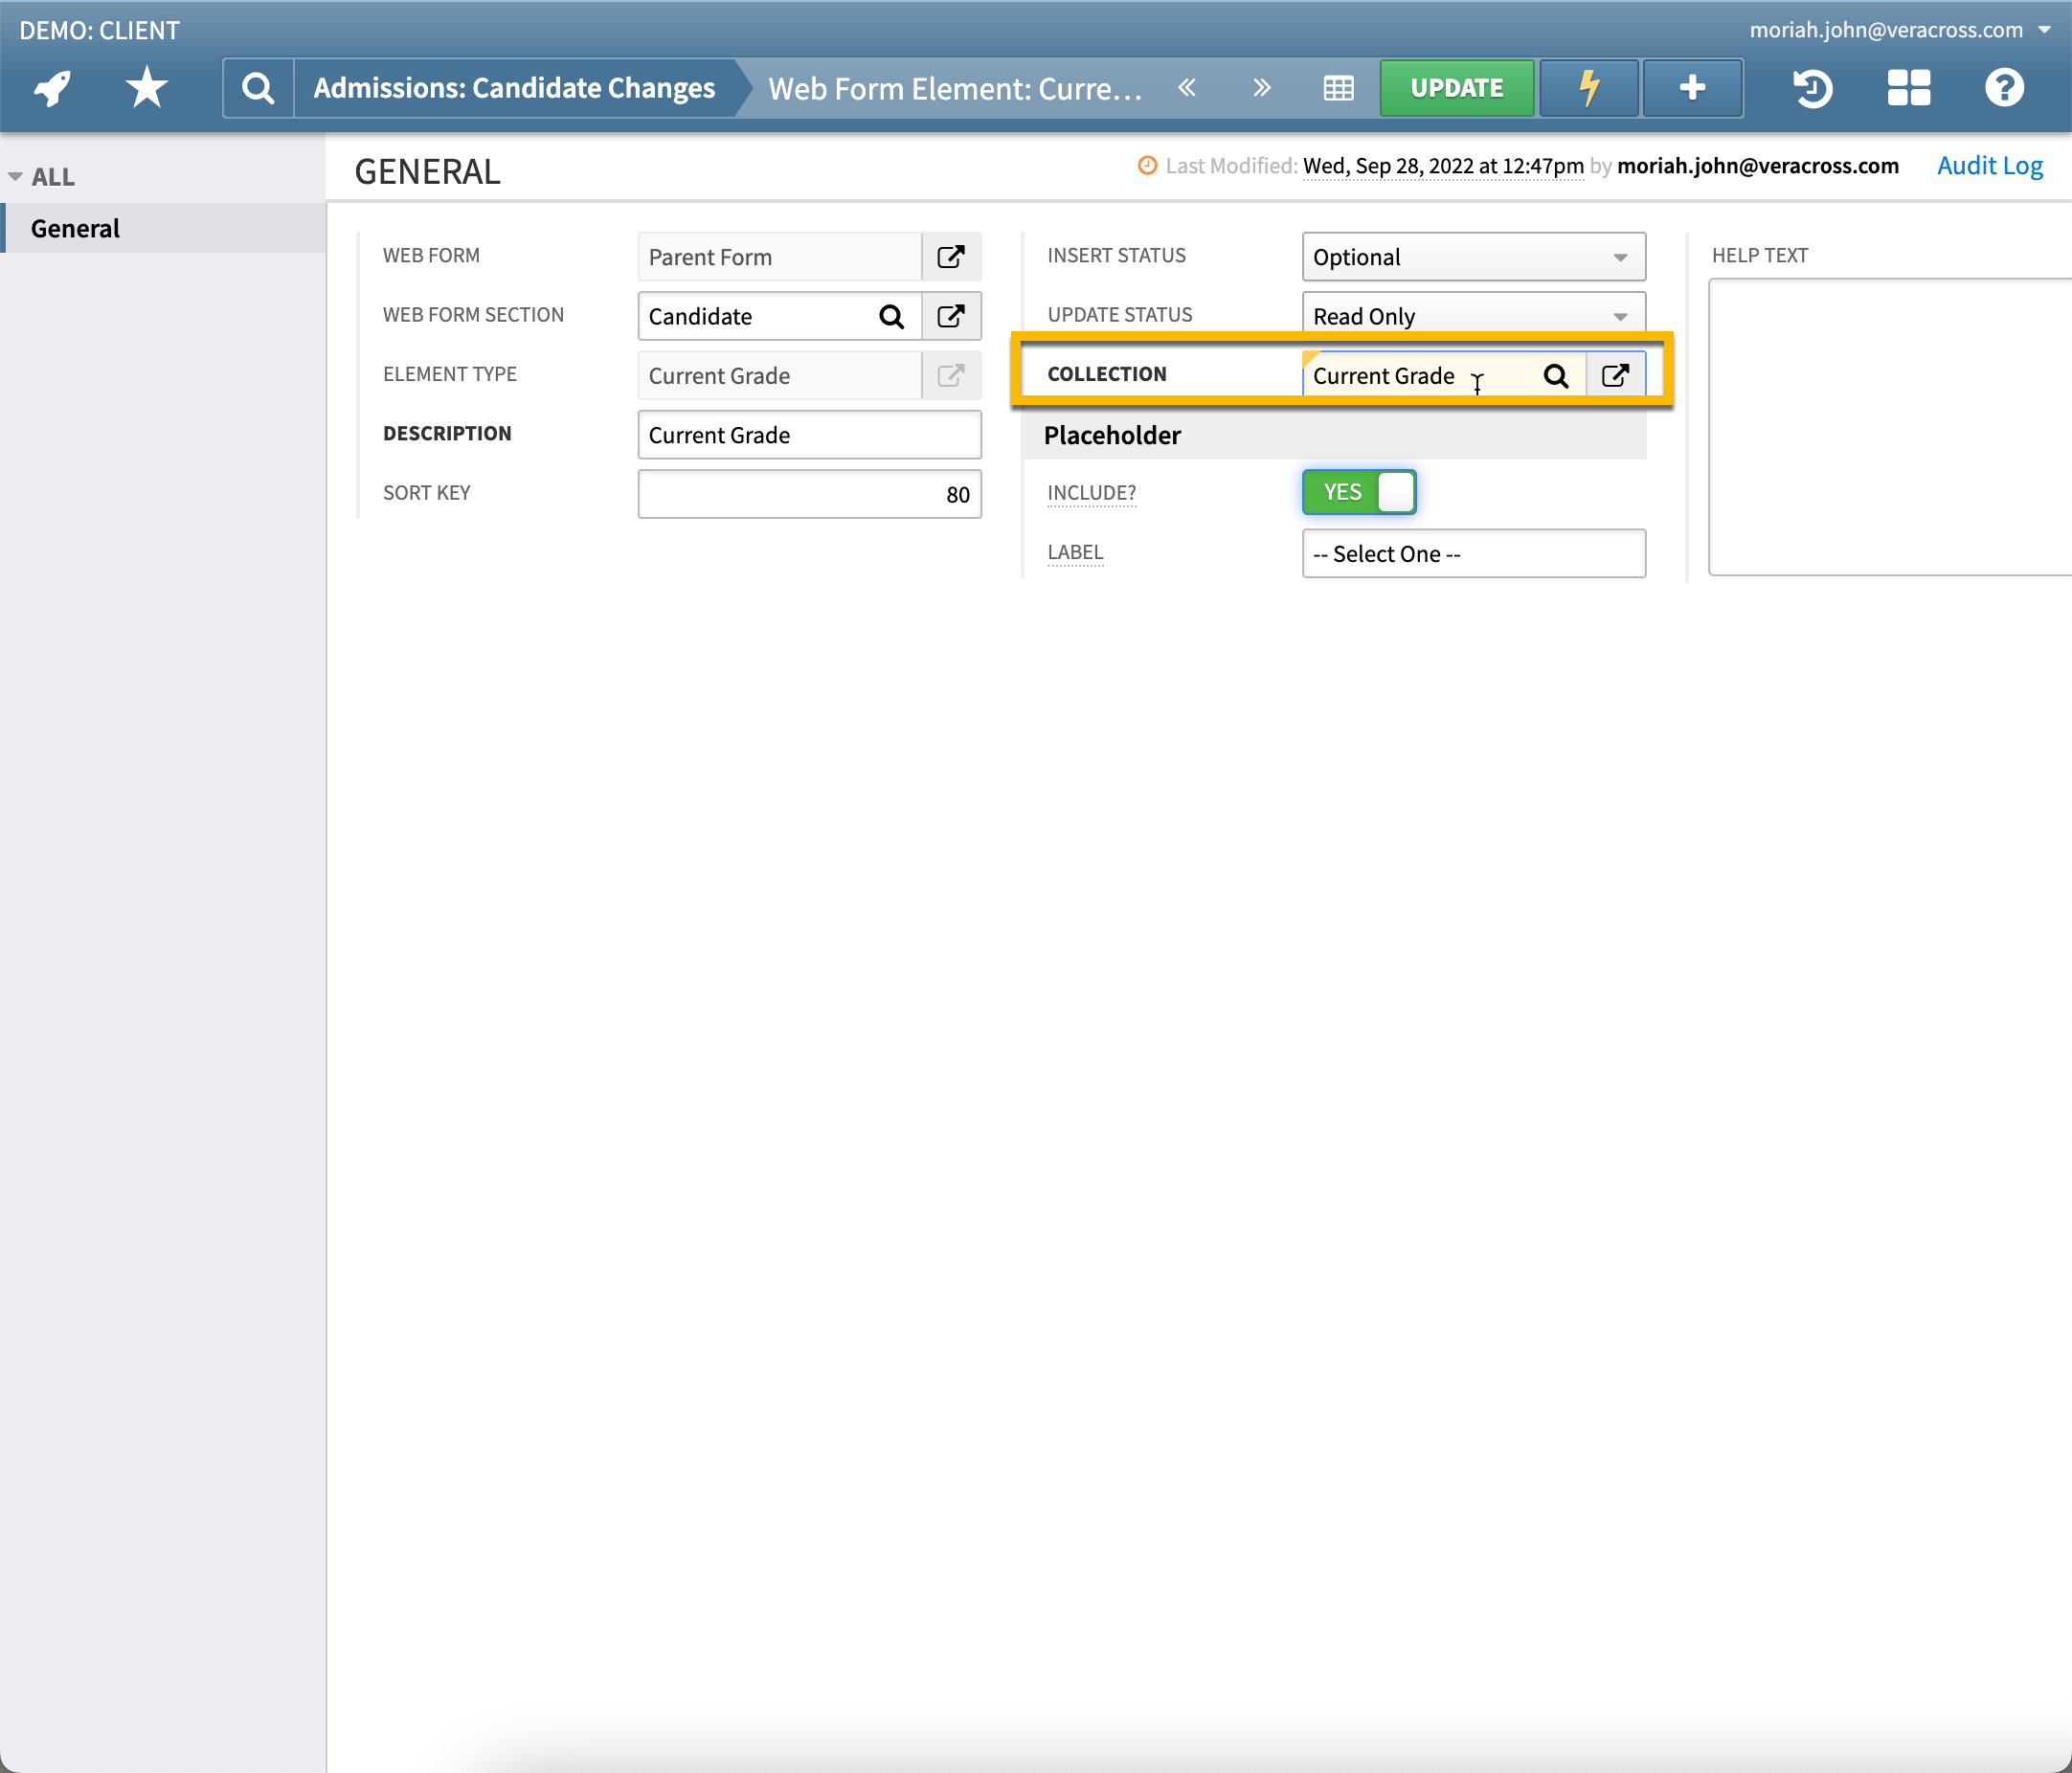Search the Web Form Section field
Image resolution: width=2072 pixels, height=1773 pixels.
(x=891, y=316)
